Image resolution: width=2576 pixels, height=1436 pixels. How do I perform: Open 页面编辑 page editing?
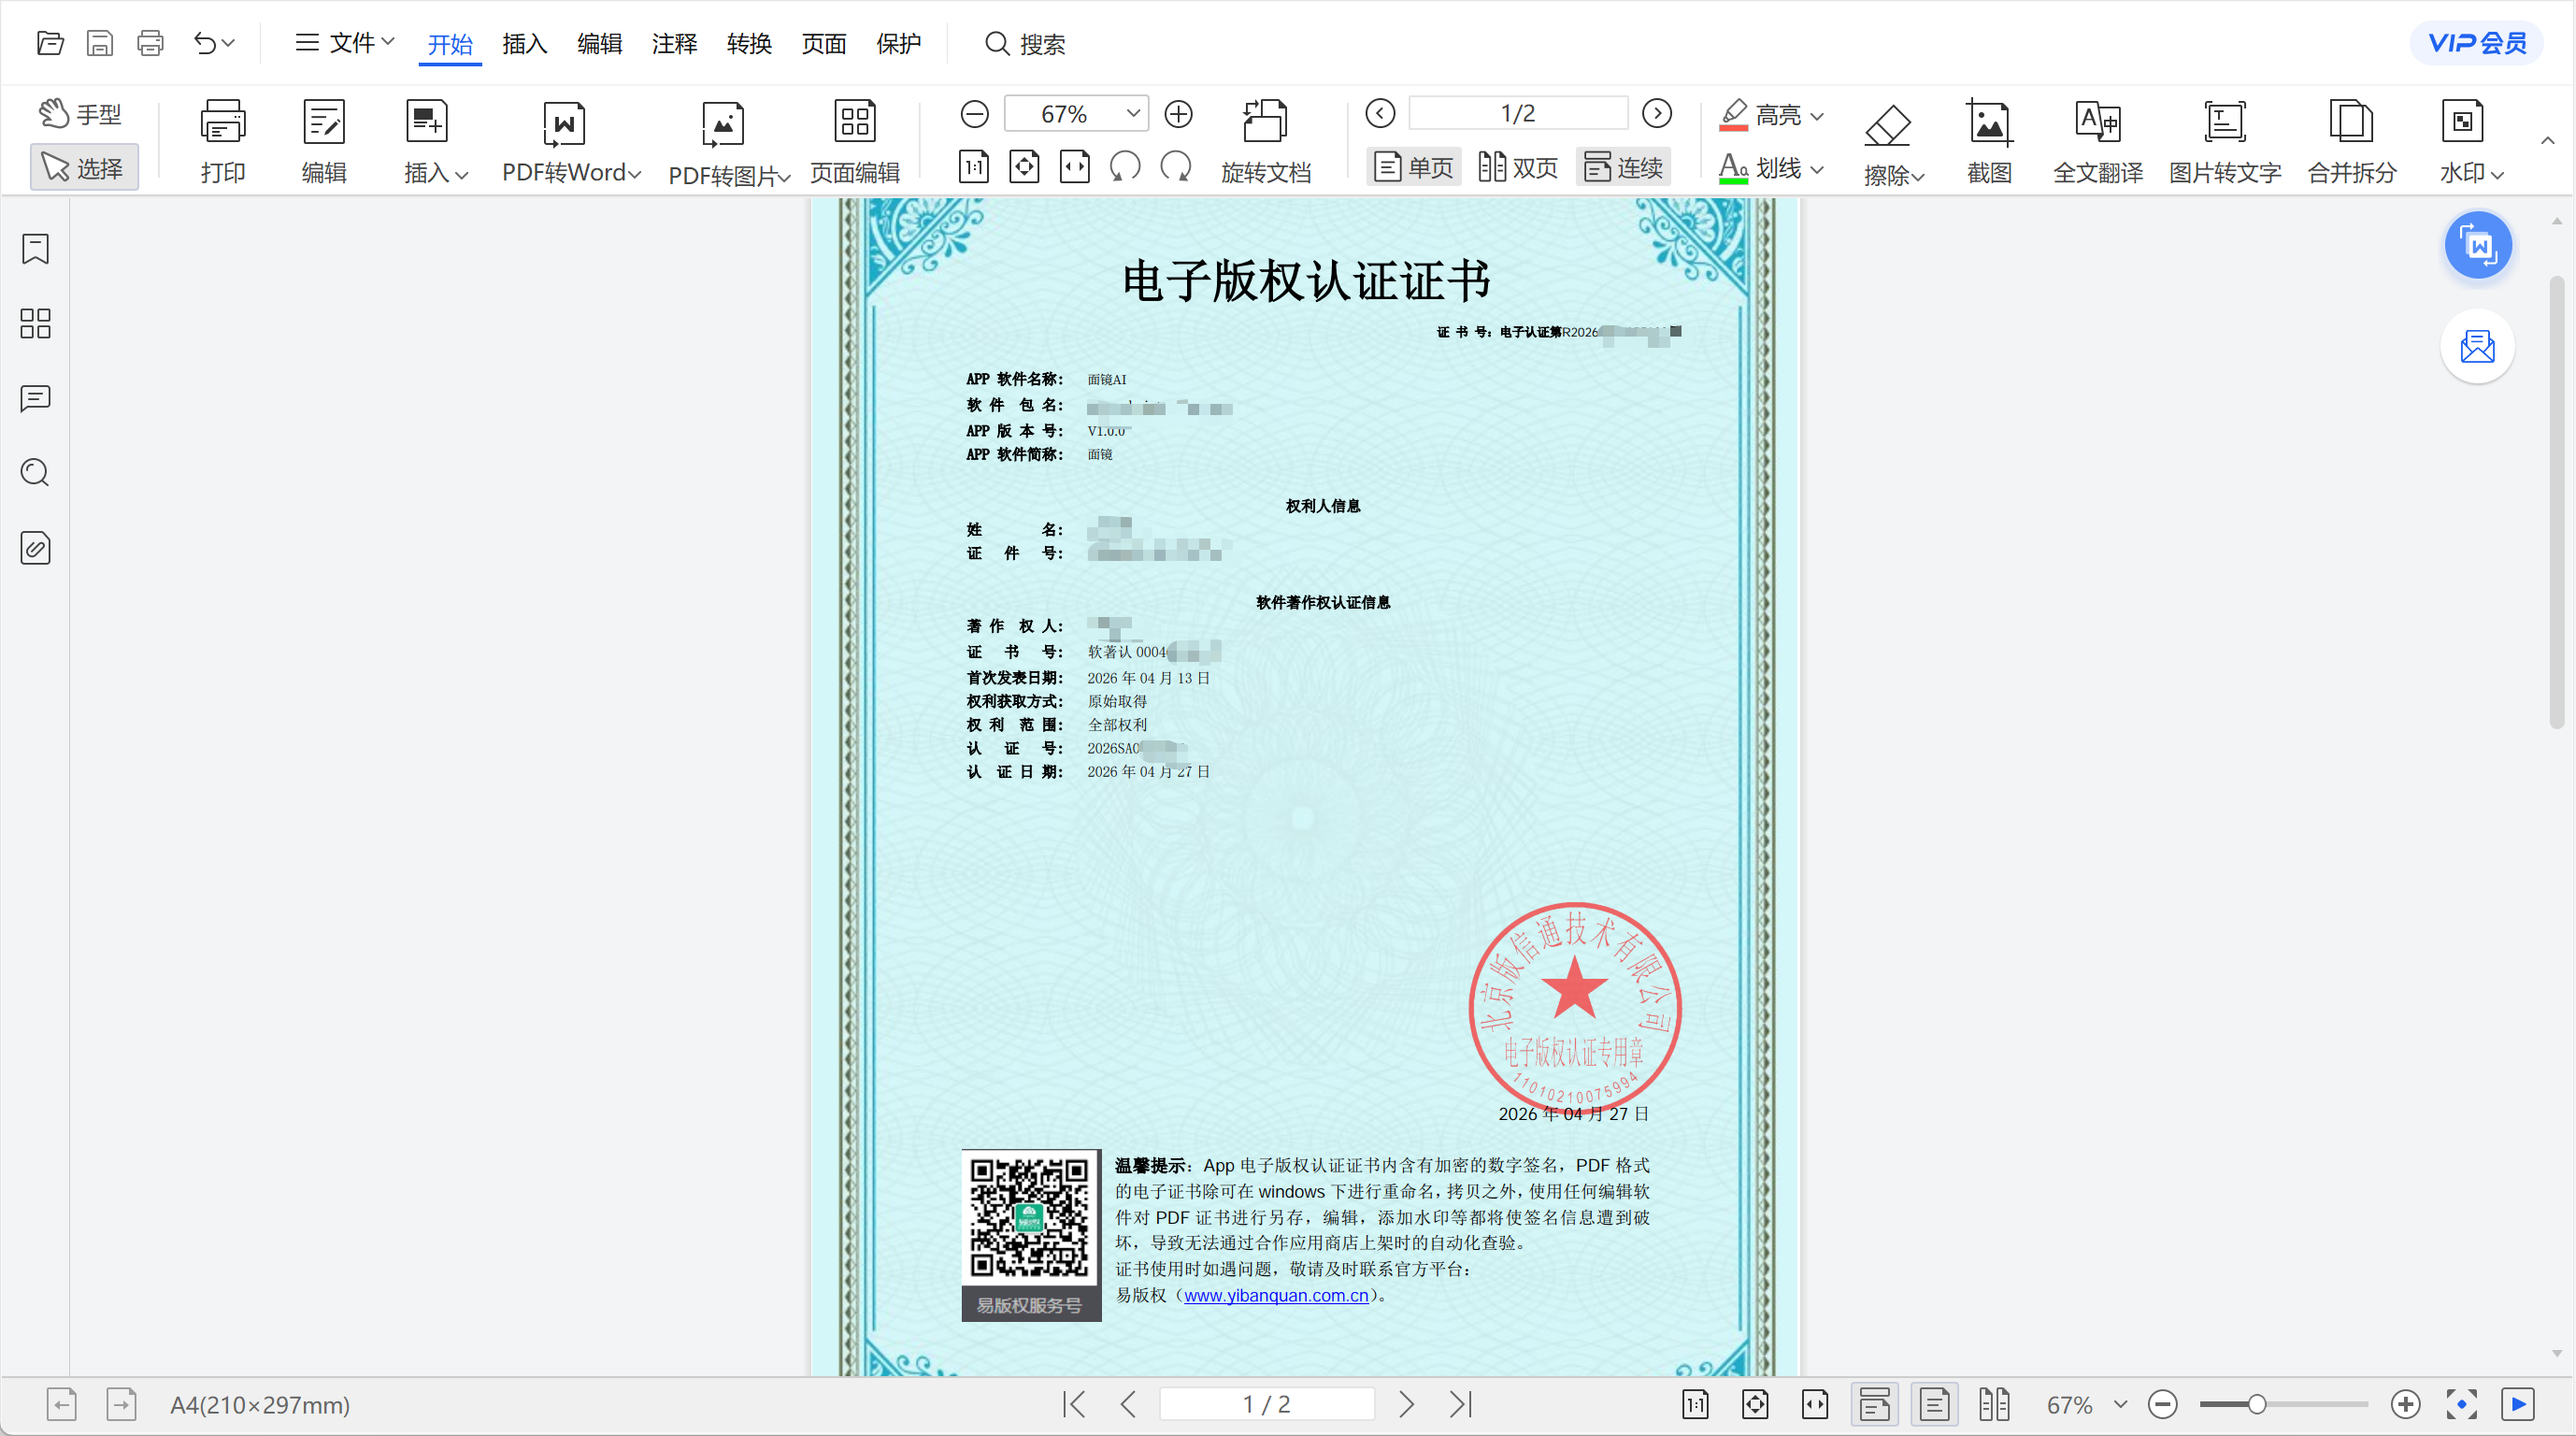tap(855, 141)
